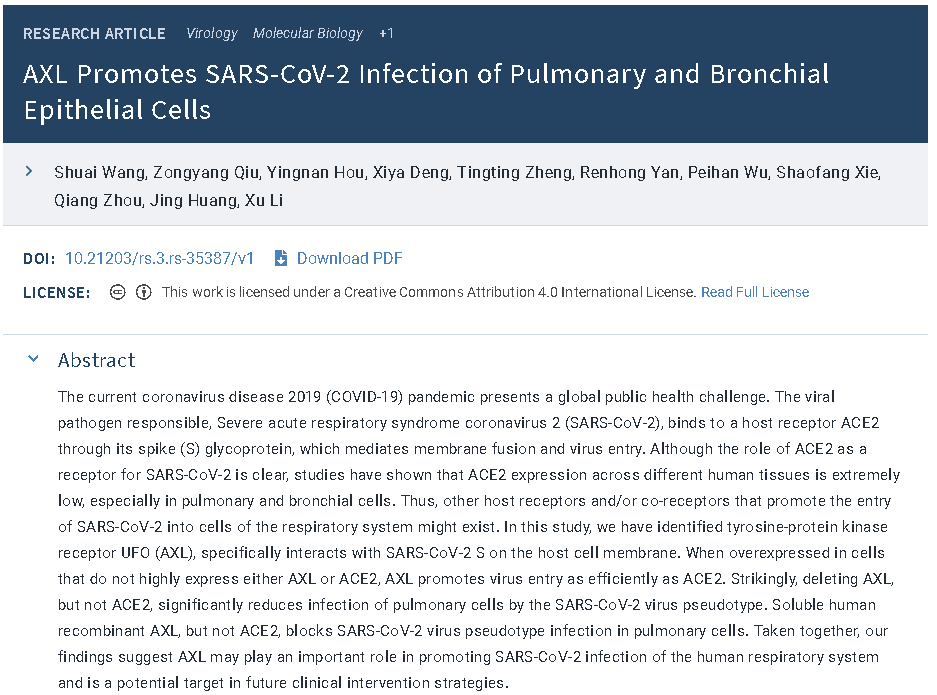Click the attribution person icon
This screenshot has height=695, width=937.
click(x=143, y=292)
